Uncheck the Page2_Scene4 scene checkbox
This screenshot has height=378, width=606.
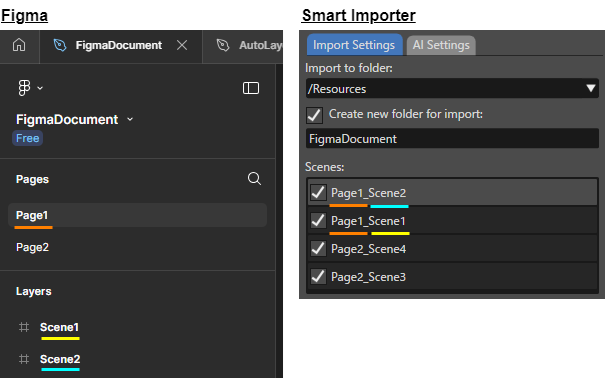(x=318, y=249)
